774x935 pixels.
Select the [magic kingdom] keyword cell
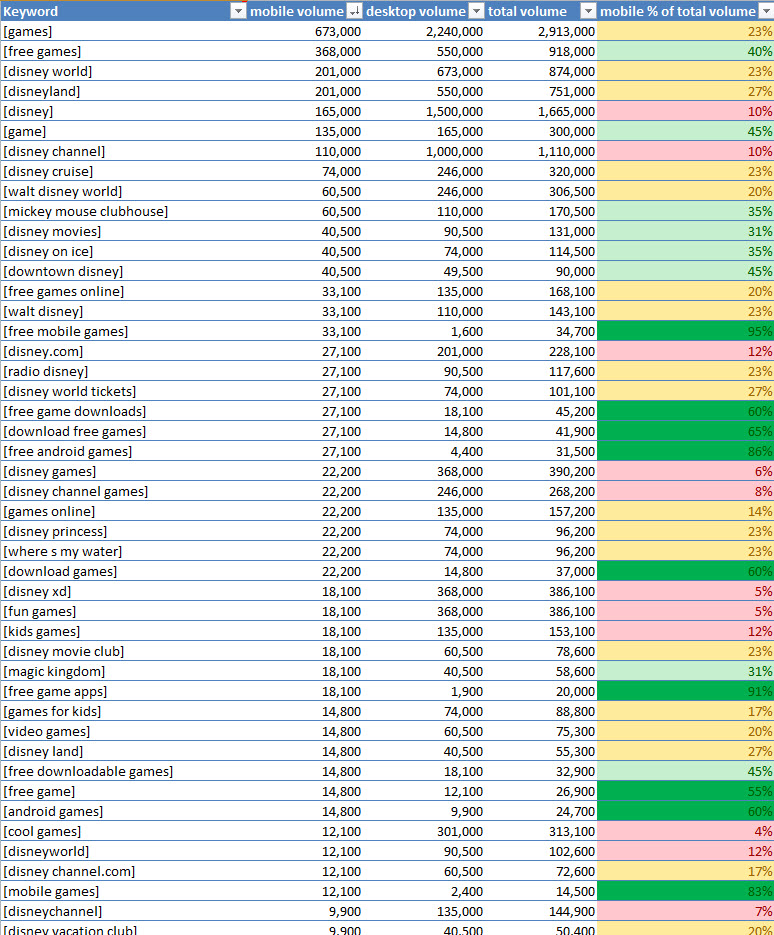[x=123, y=671]
